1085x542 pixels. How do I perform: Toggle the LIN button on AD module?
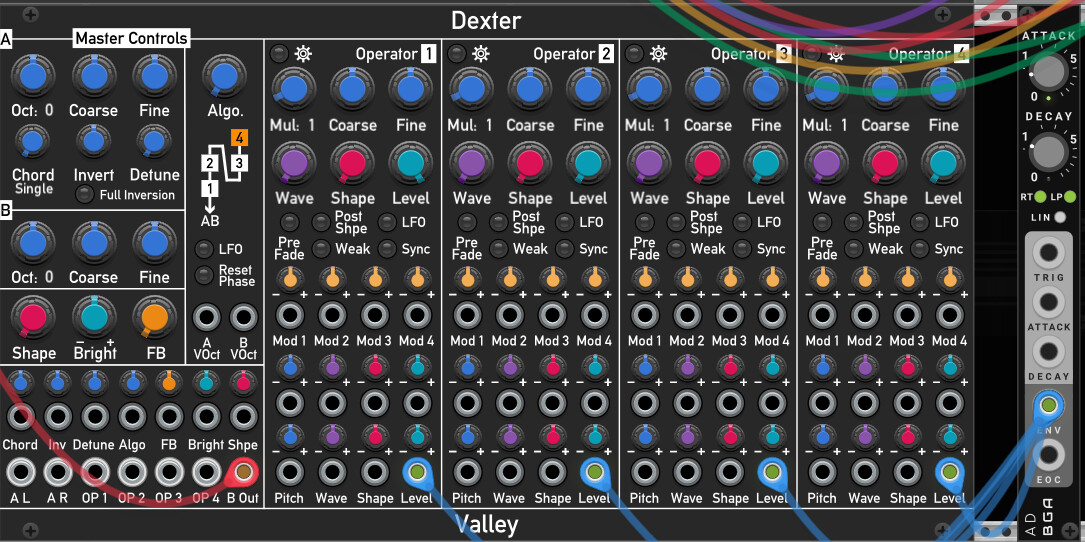click(x=1061, y=217)
